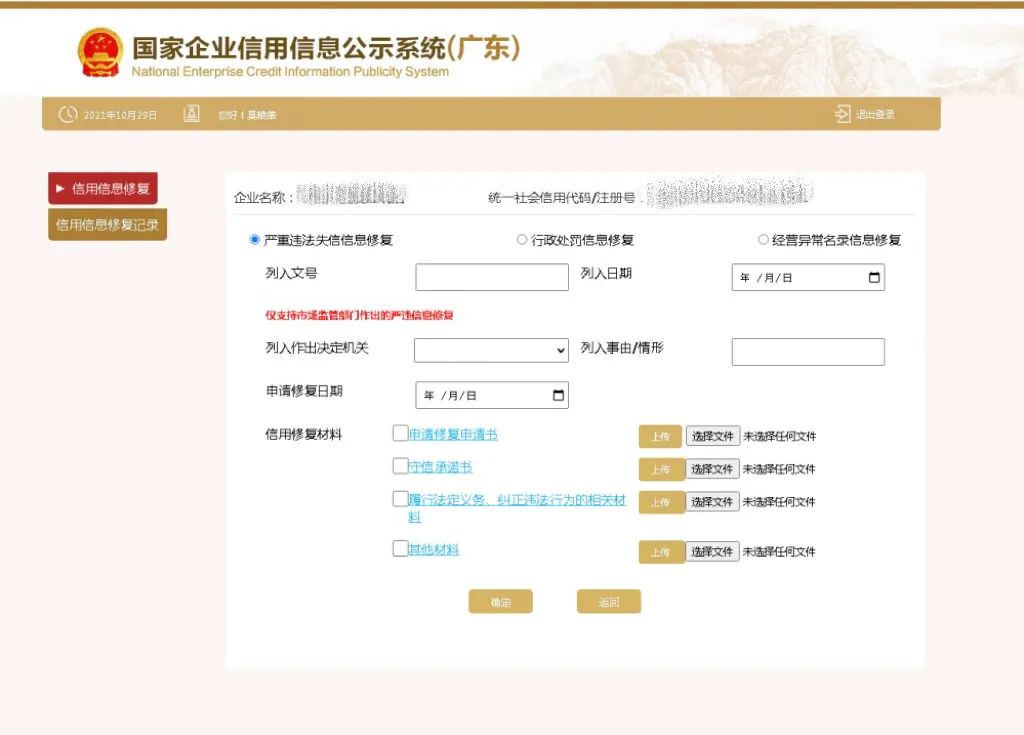Click the 上传 upload button for 守信承诺书
Screen dimensions: 1024x735
point(661,469)
